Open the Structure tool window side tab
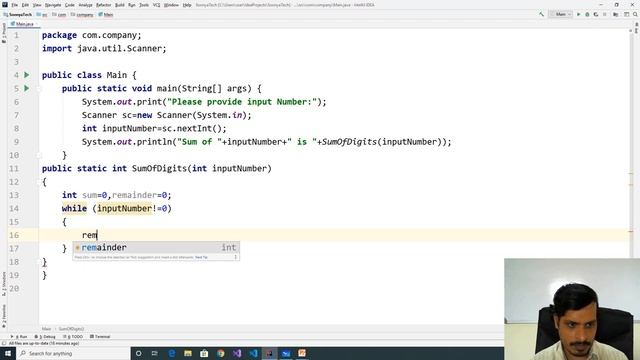640x360 pixels. point(4,284)
